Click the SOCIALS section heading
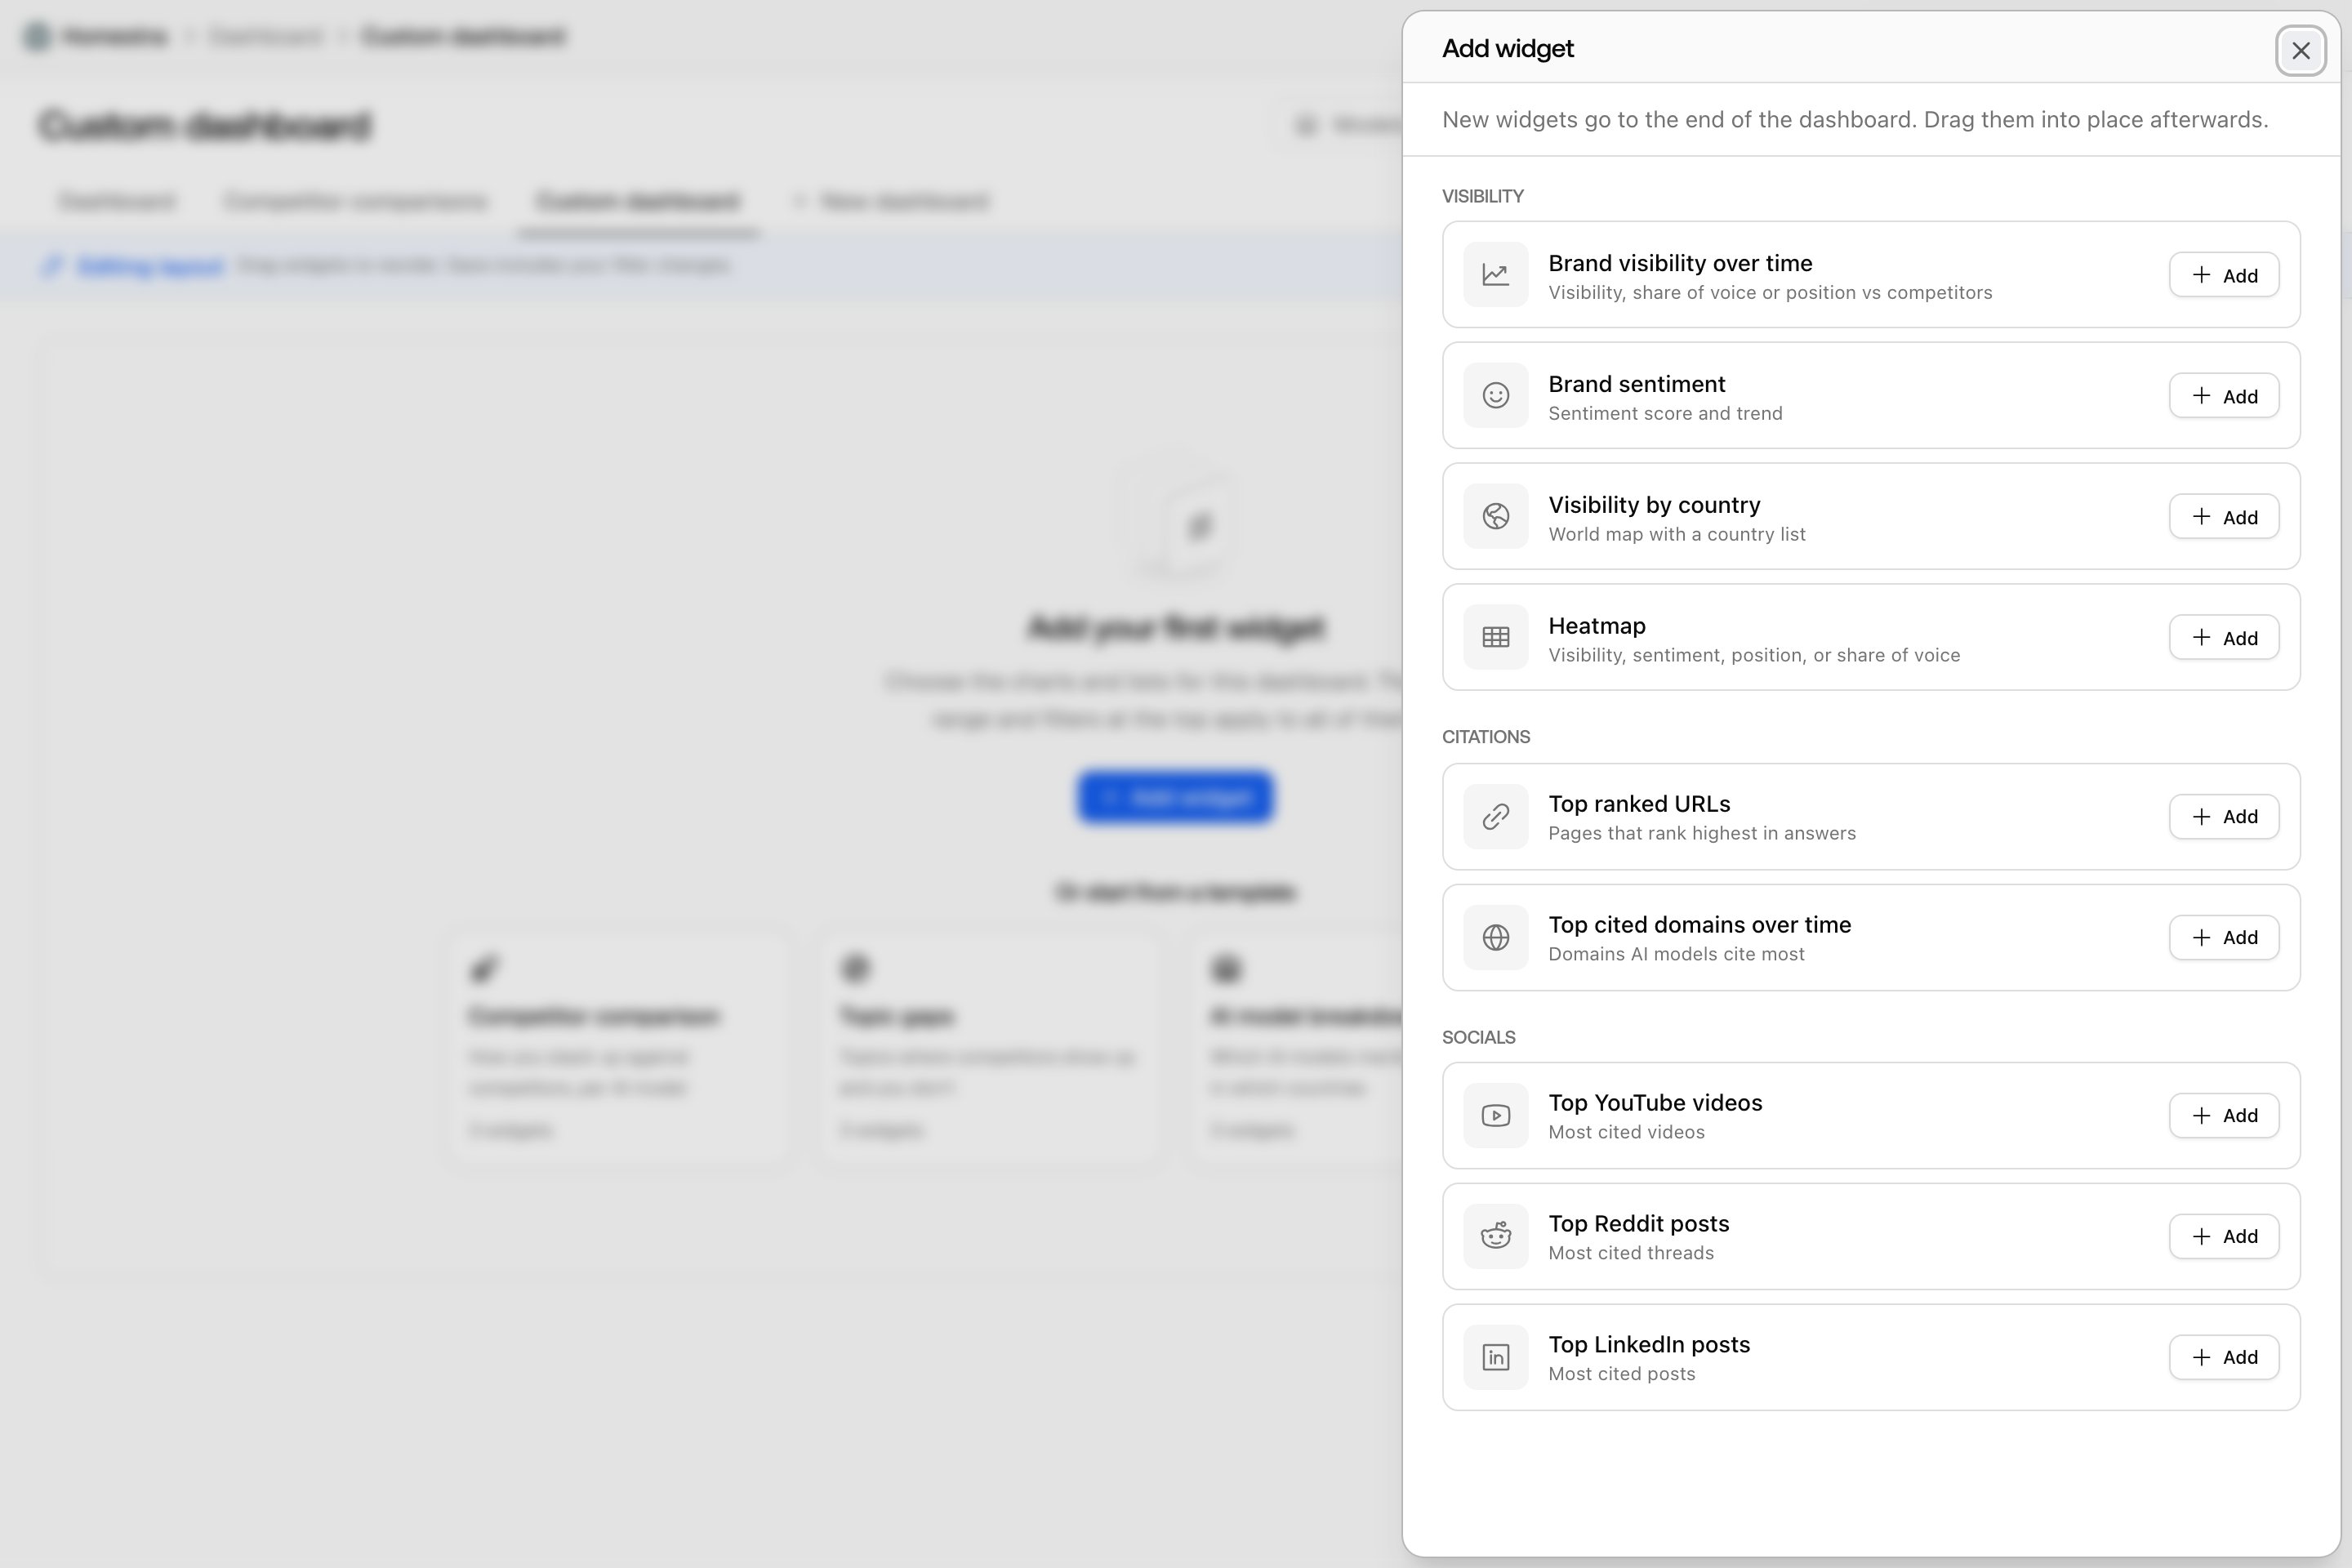 pyautogui.click(x=1478, y=1038)
